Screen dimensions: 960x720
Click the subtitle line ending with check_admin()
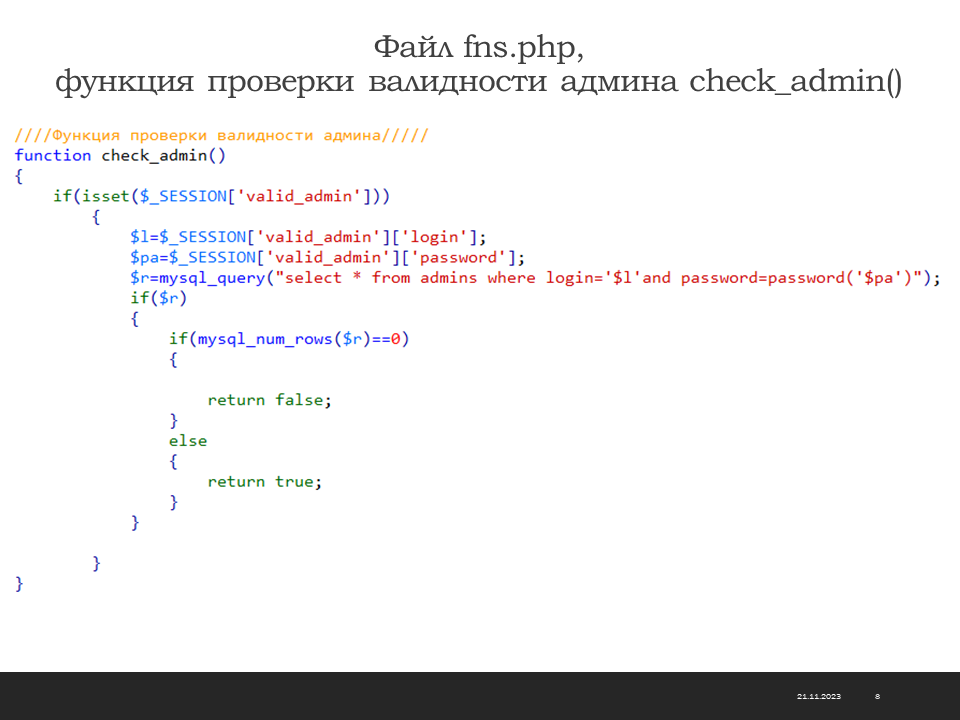click(478, 82)
